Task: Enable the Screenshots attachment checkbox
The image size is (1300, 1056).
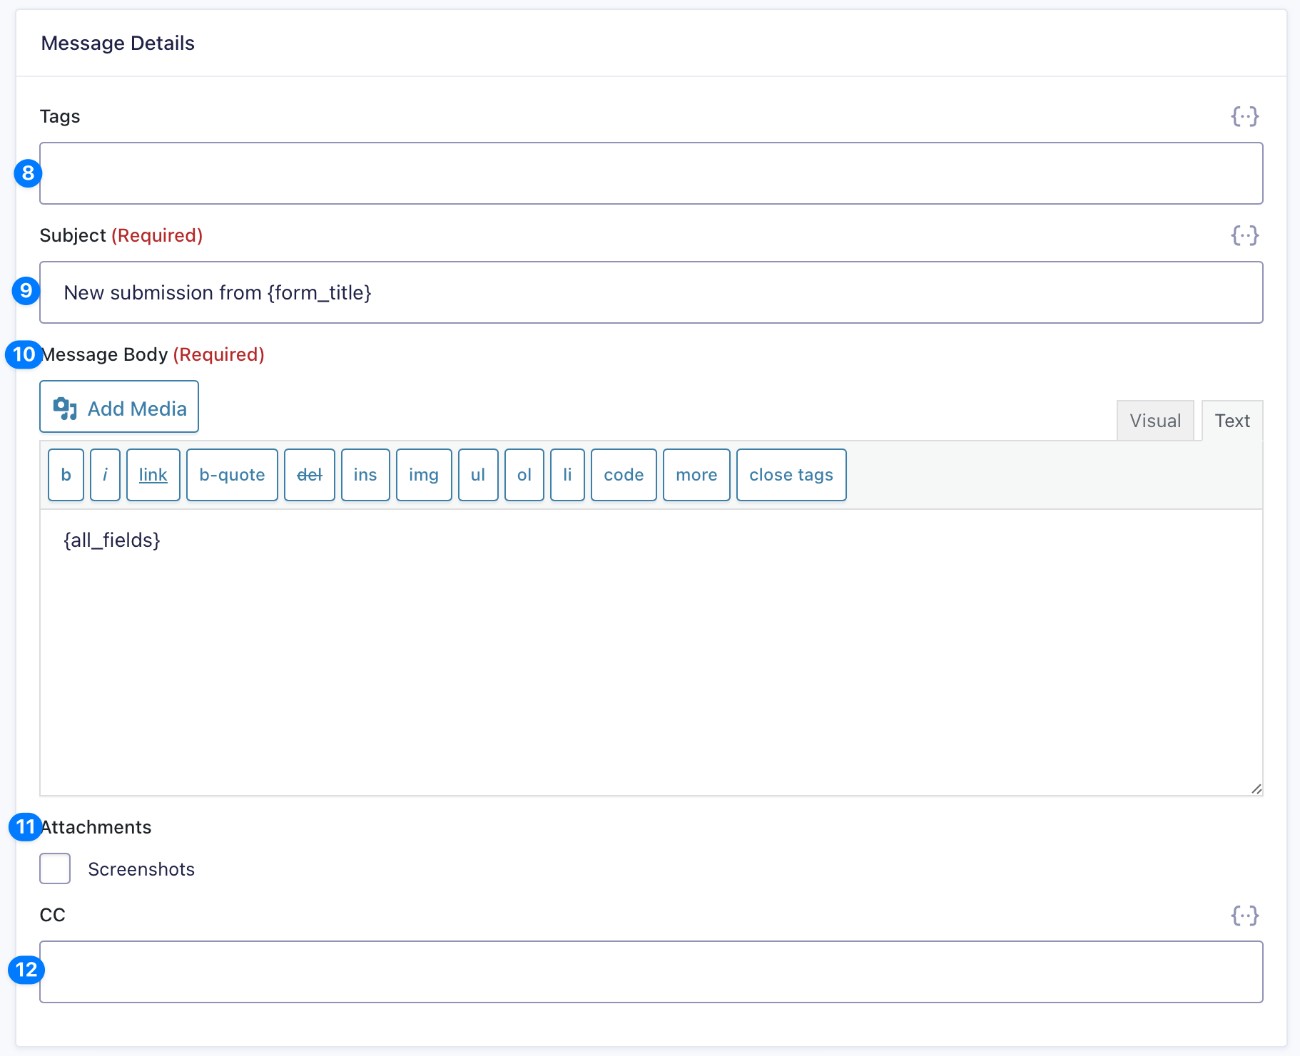Action: click(x=55, y=868)
